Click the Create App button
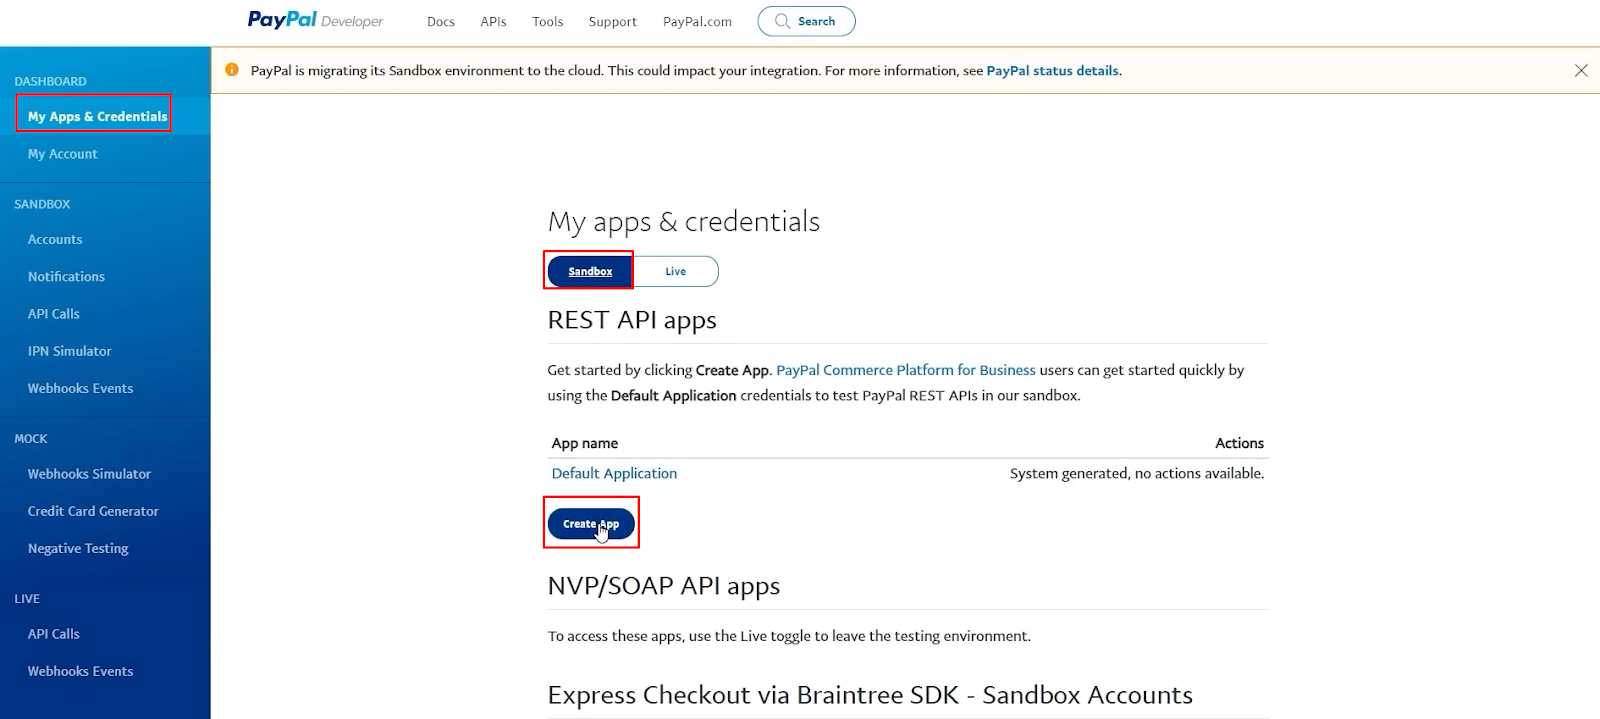The image size is (1600, 719). [x=591, y=523]
